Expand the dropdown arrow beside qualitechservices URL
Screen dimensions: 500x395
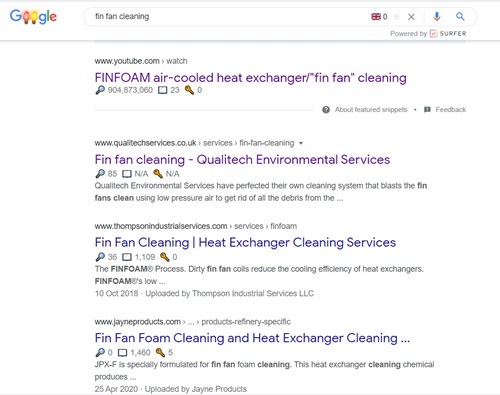[x=301, y=143]
